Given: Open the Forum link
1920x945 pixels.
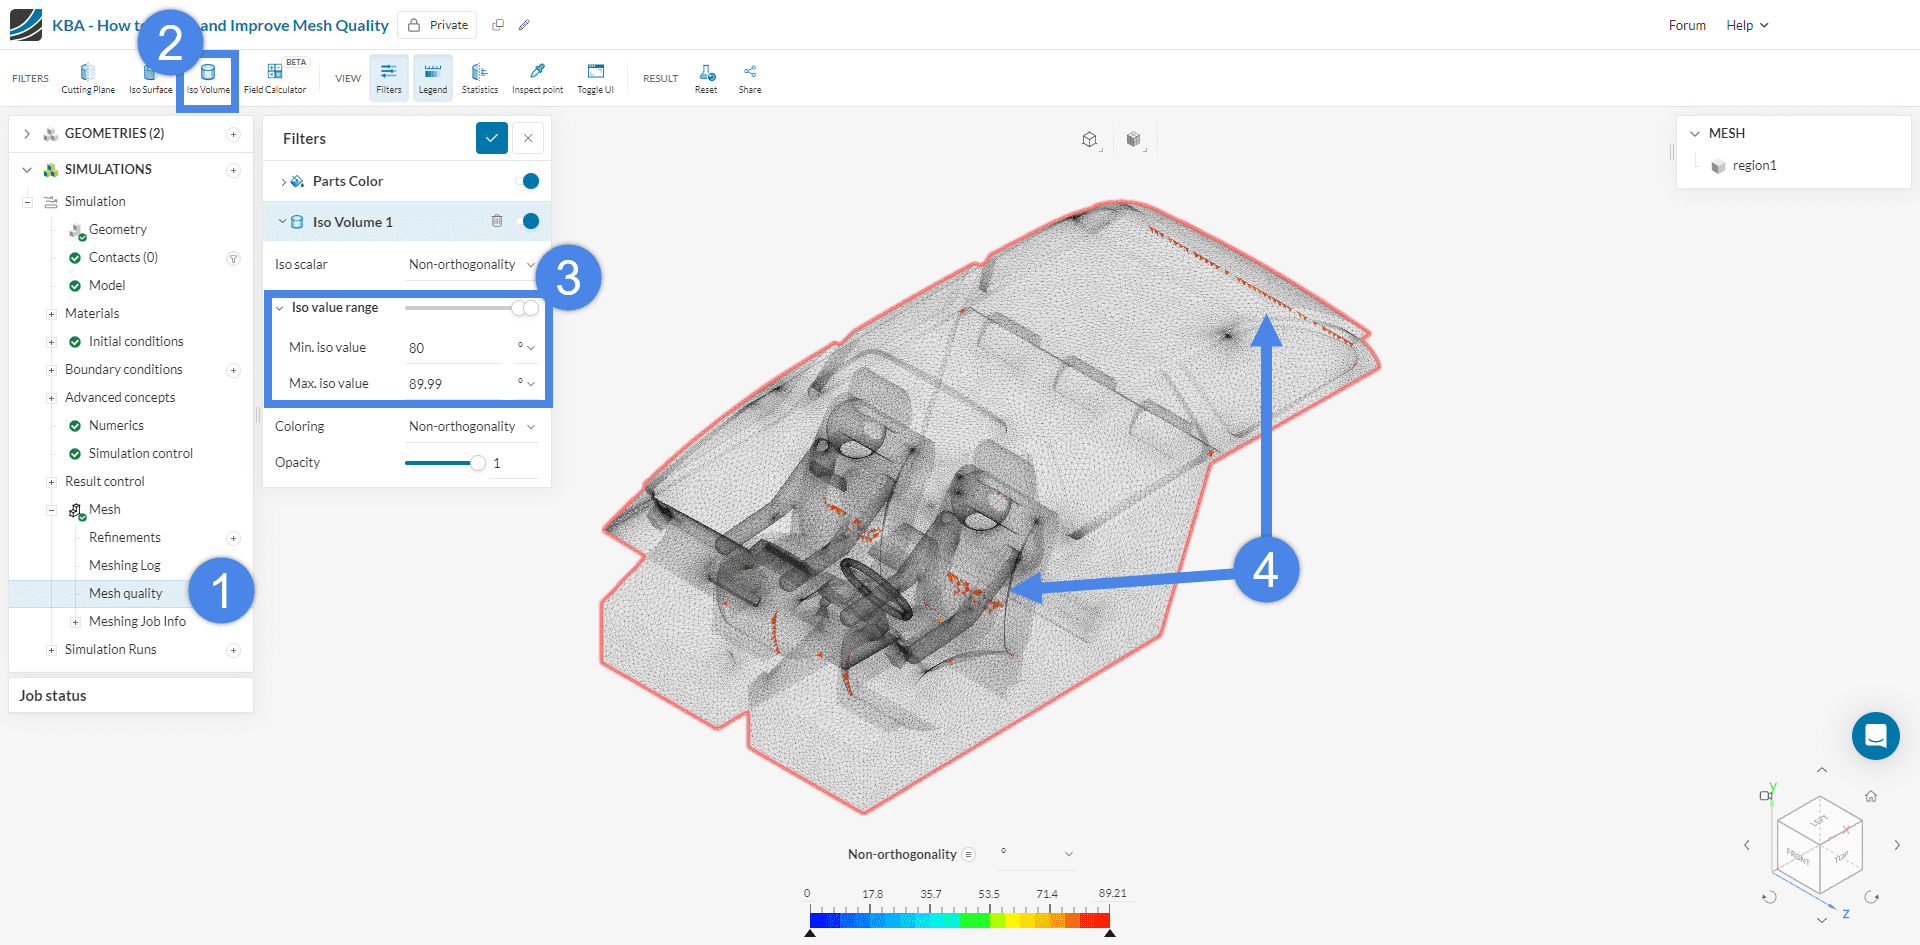Looking at the screenshot, I should click(1686, 26).
